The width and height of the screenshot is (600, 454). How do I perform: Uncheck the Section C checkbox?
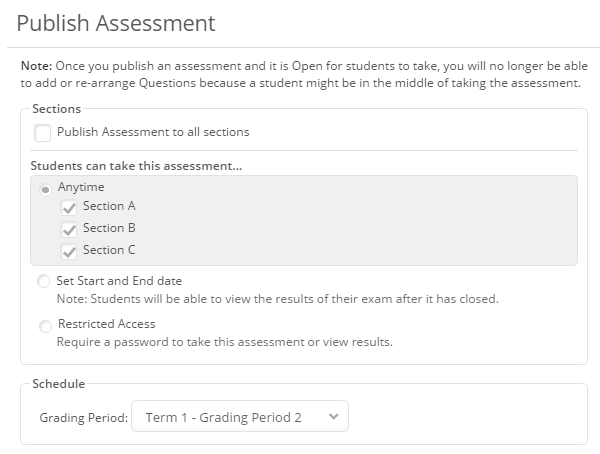(69, 251)
